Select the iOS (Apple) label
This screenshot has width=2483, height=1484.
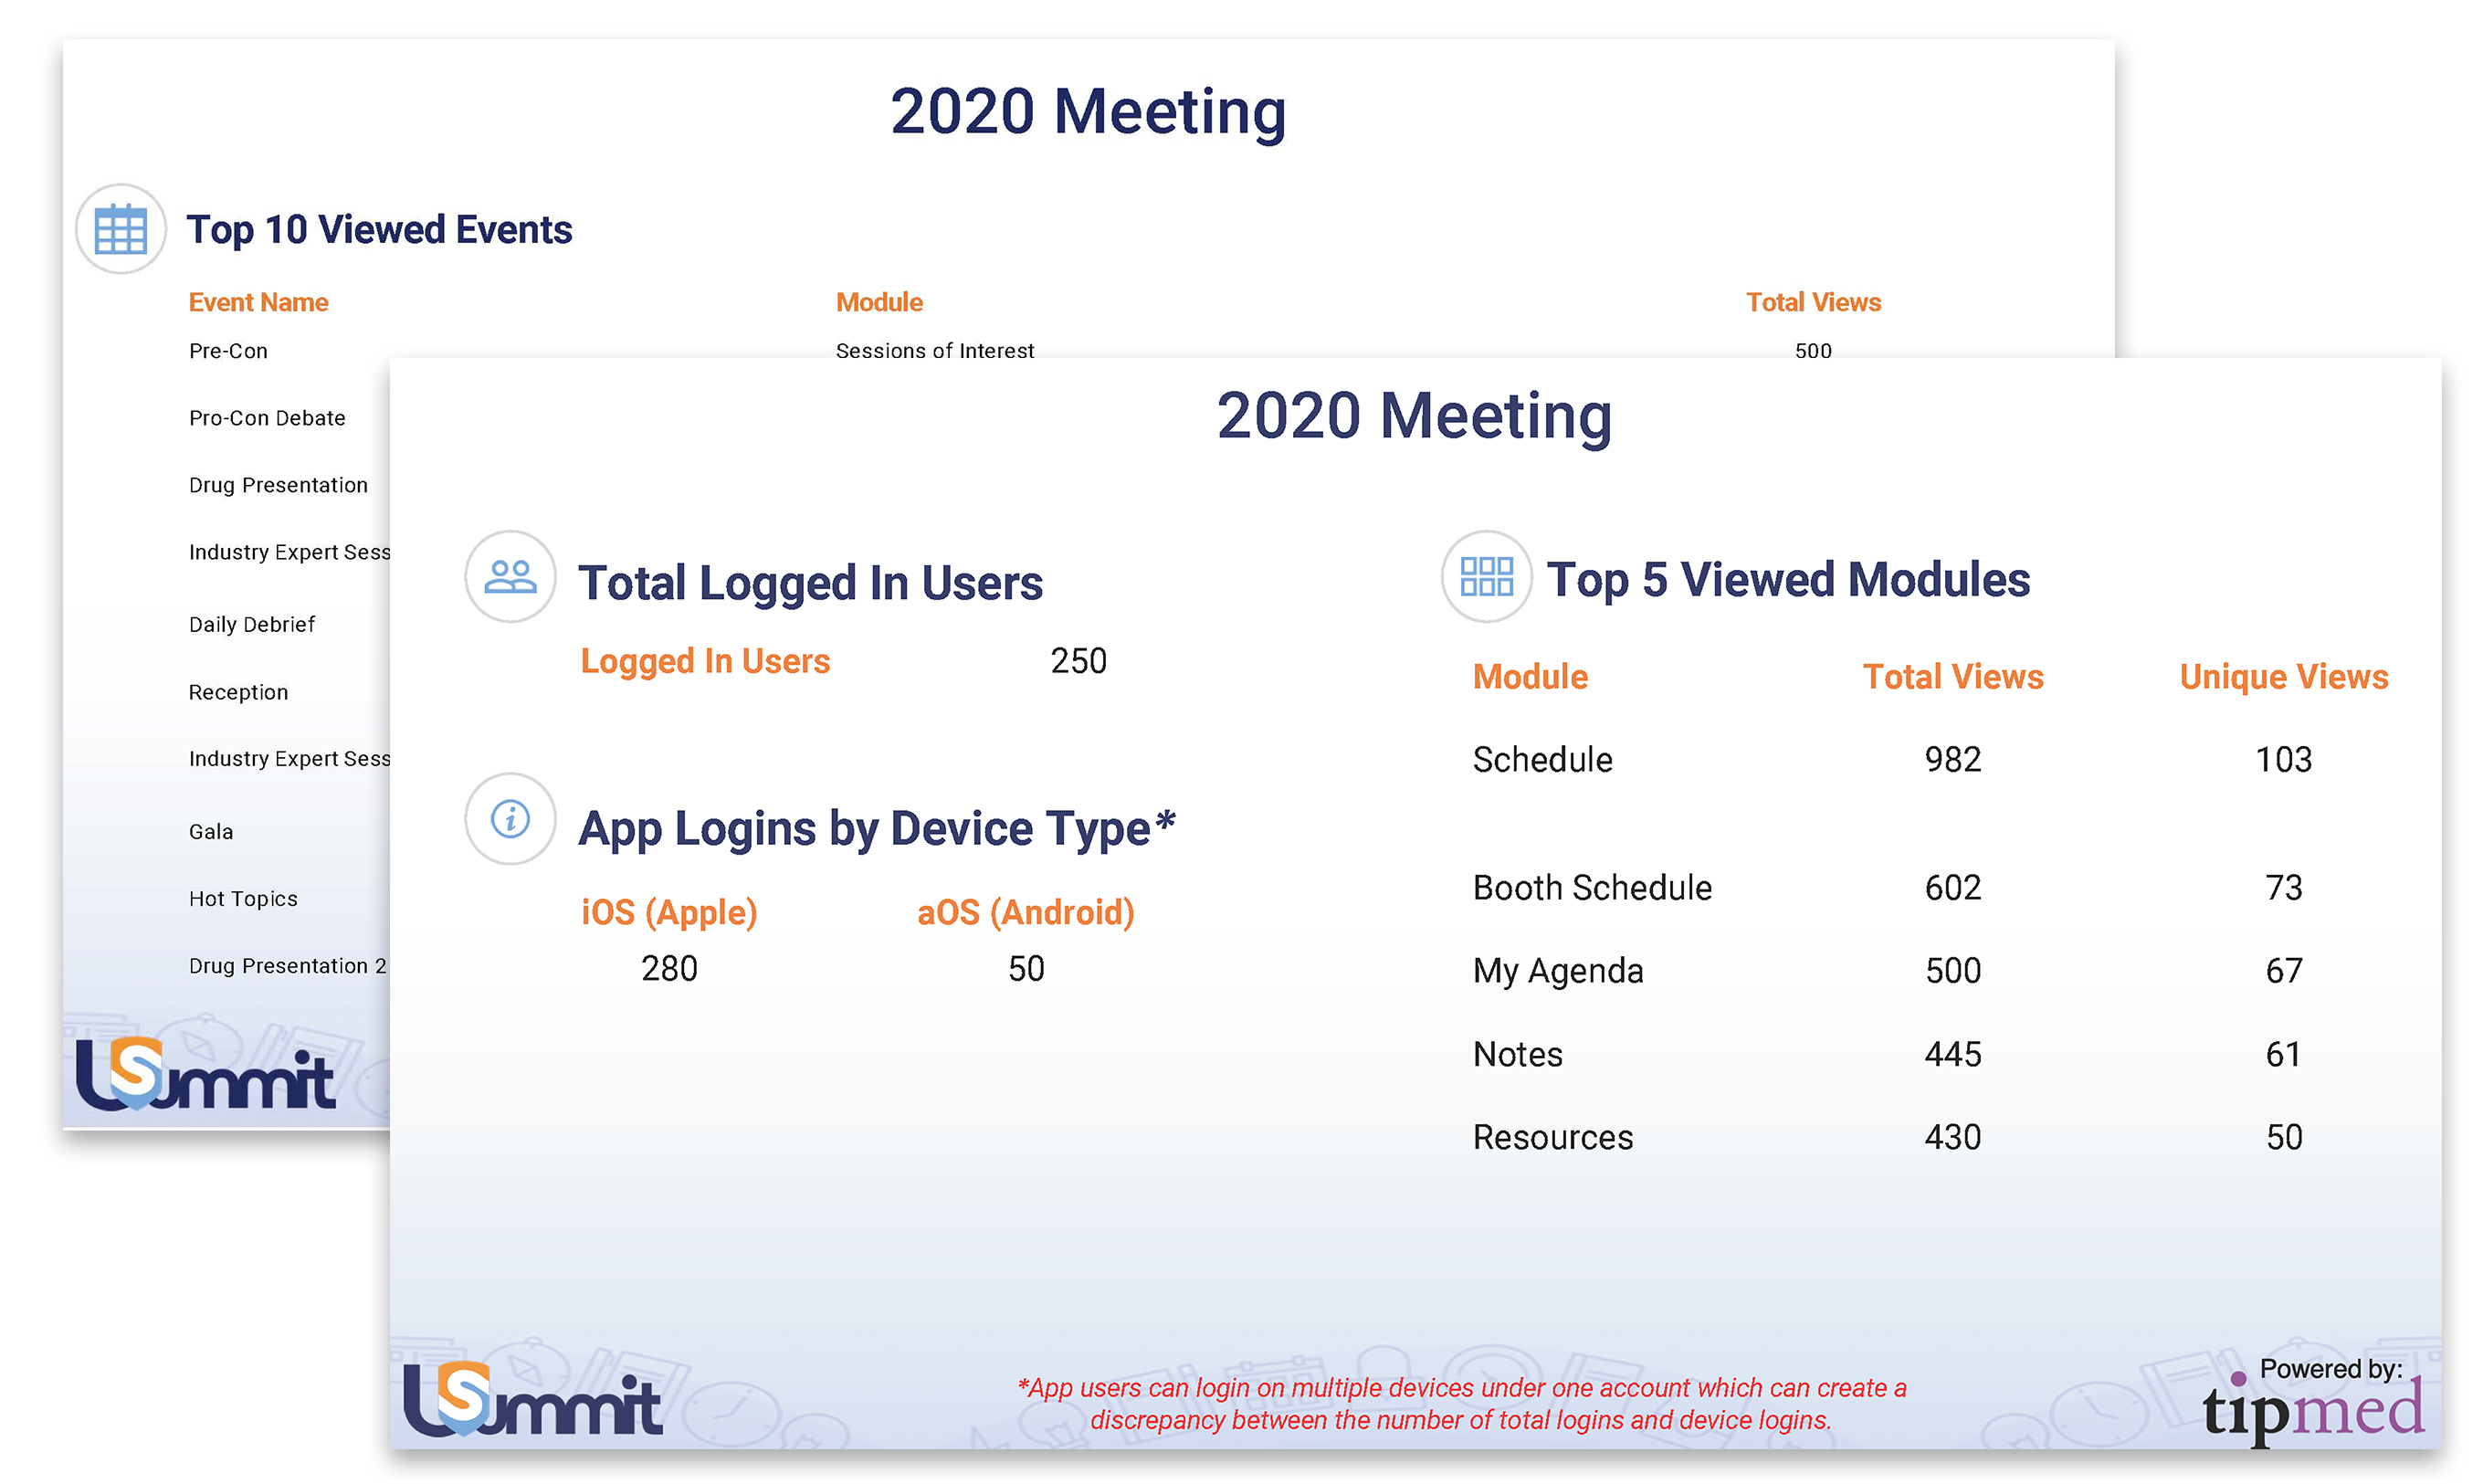[x=669, y=912]
